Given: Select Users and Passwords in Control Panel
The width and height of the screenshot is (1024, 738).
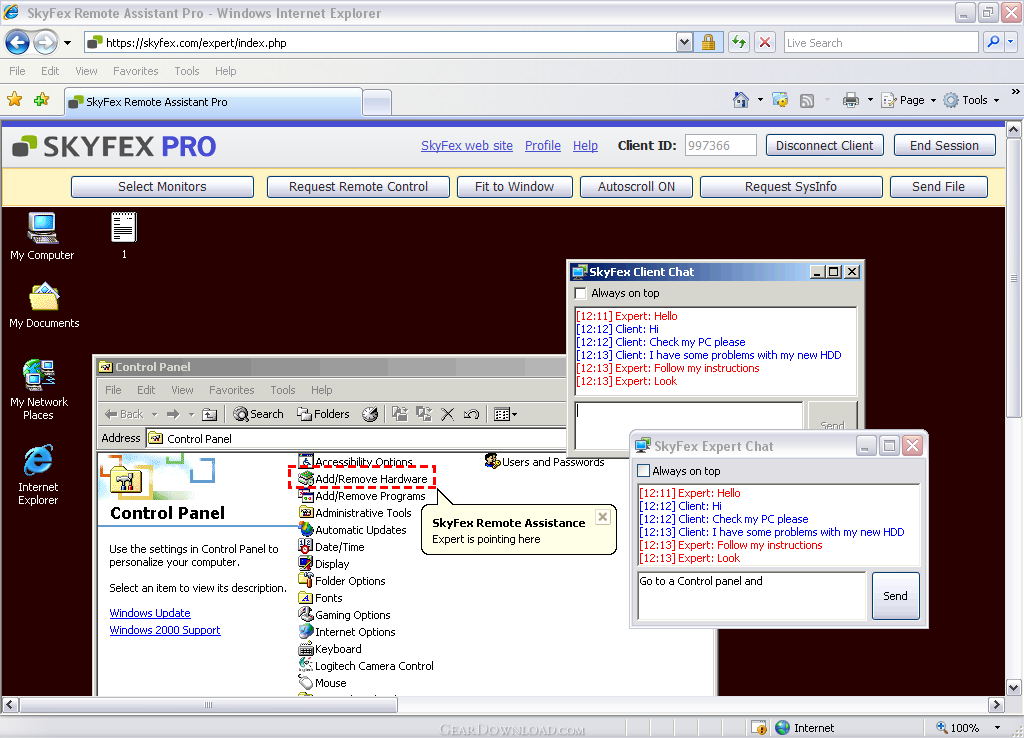Looking at the screenshot, I should (x=545, y=462).
